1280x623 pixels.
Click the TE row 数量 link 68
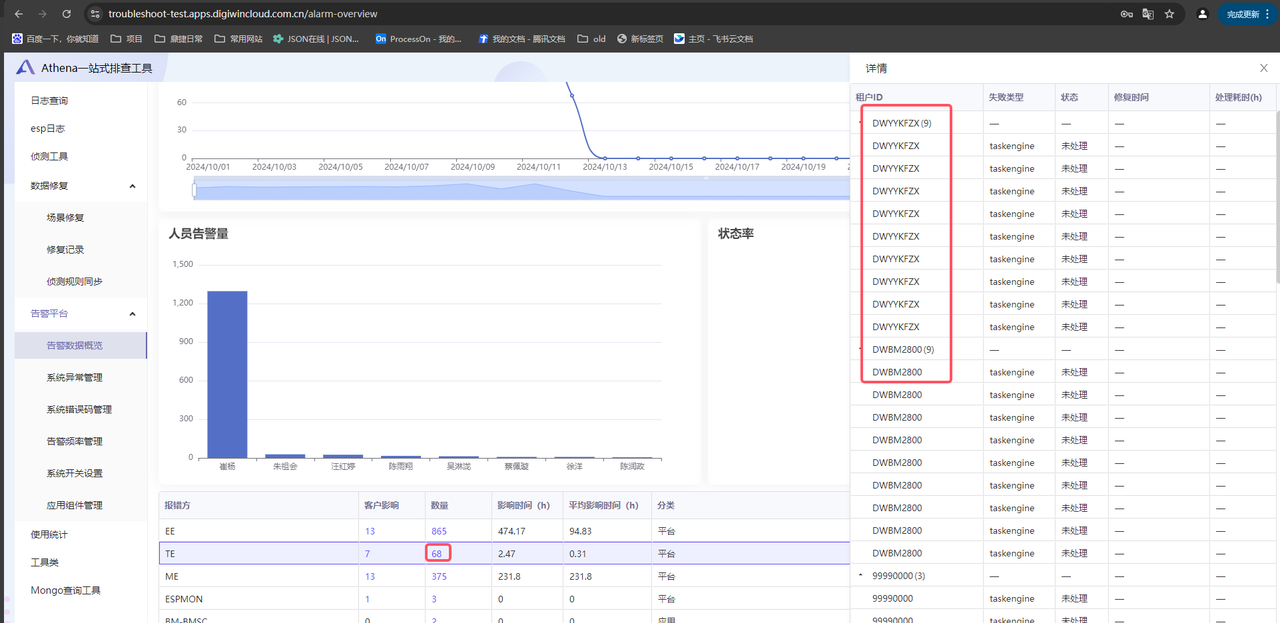click(437, 554)
